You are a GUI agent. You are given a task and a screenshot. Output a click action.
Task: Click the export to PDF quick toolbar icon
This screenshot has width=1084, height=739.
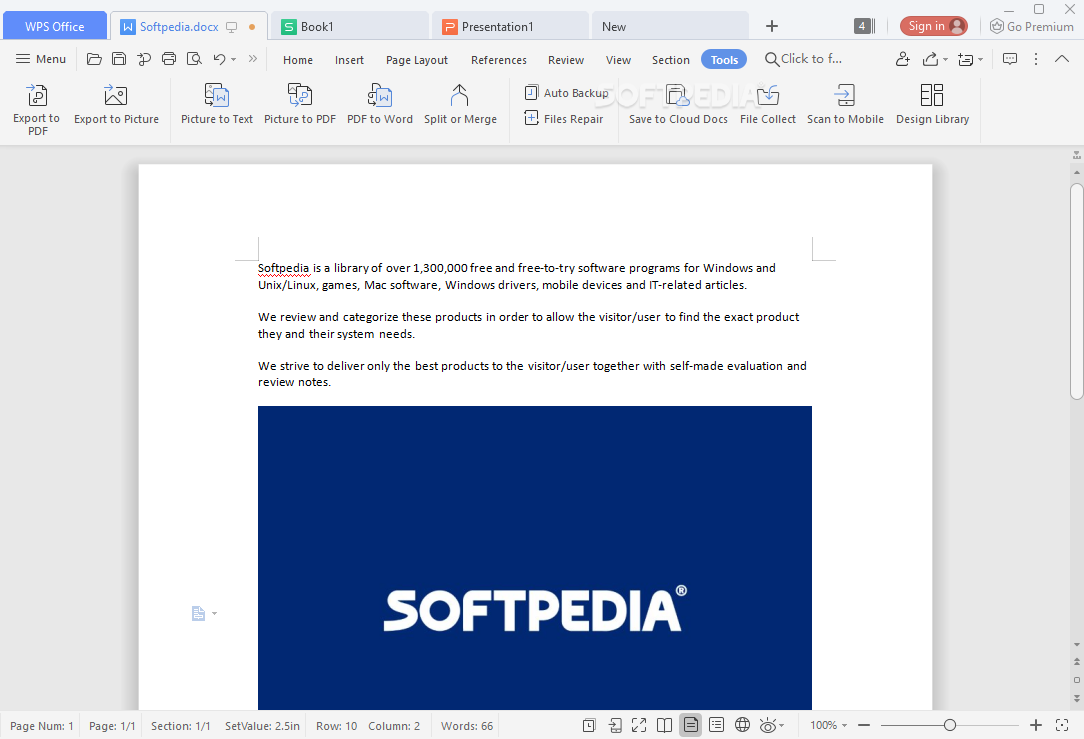coord(144,59)
